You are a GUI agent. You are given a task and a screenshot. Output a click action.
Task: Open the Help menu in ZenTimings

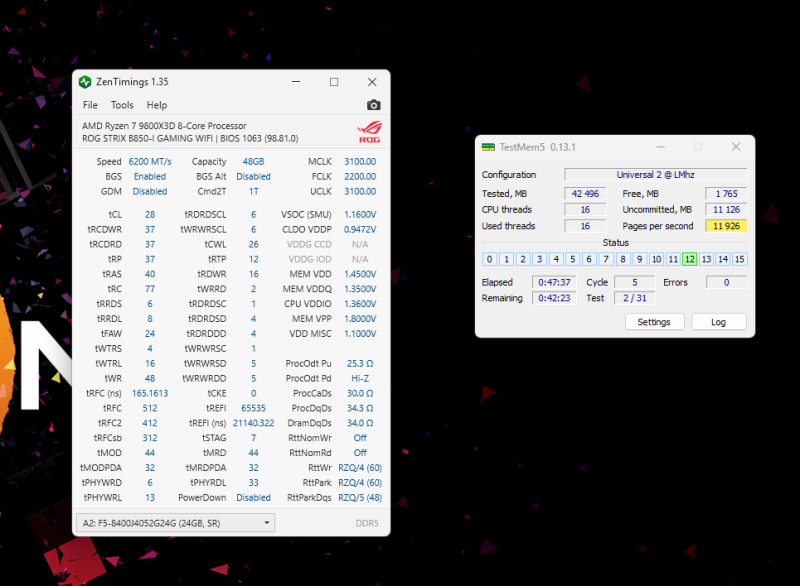(x=157, y=105)
